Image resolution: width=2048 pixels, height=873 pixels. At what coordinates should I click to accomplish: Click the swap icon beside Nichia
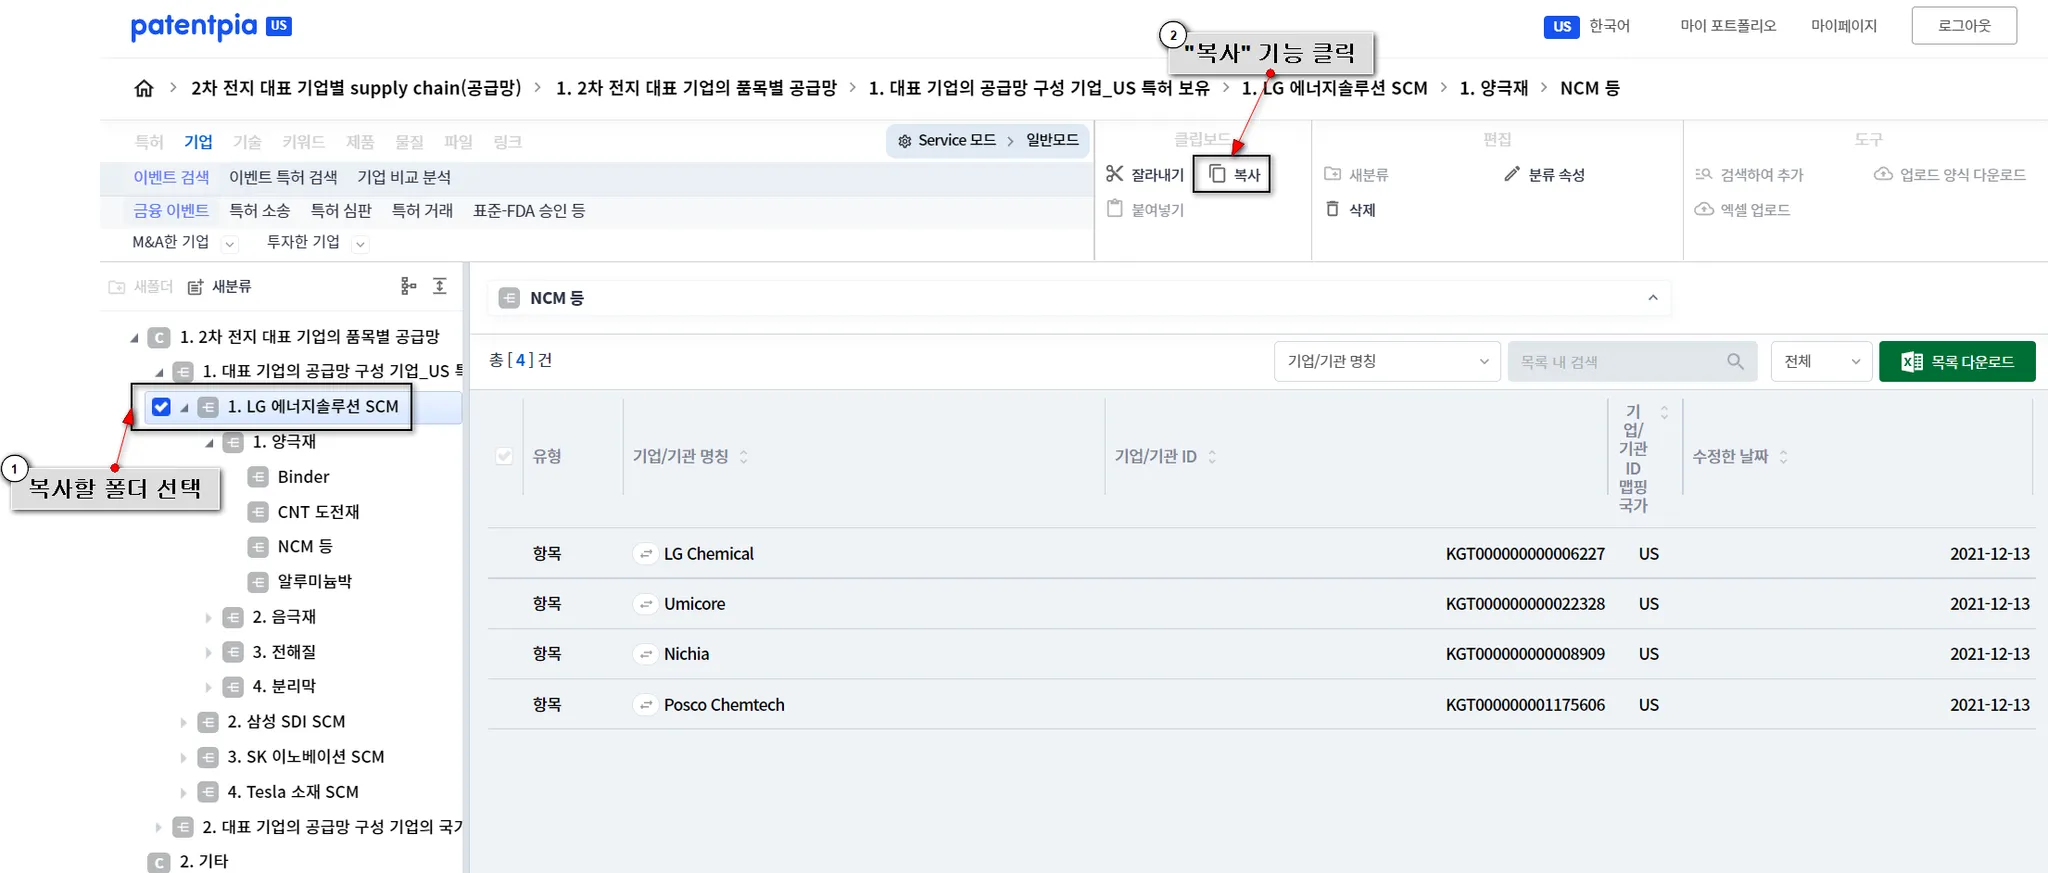pos(646,654)
